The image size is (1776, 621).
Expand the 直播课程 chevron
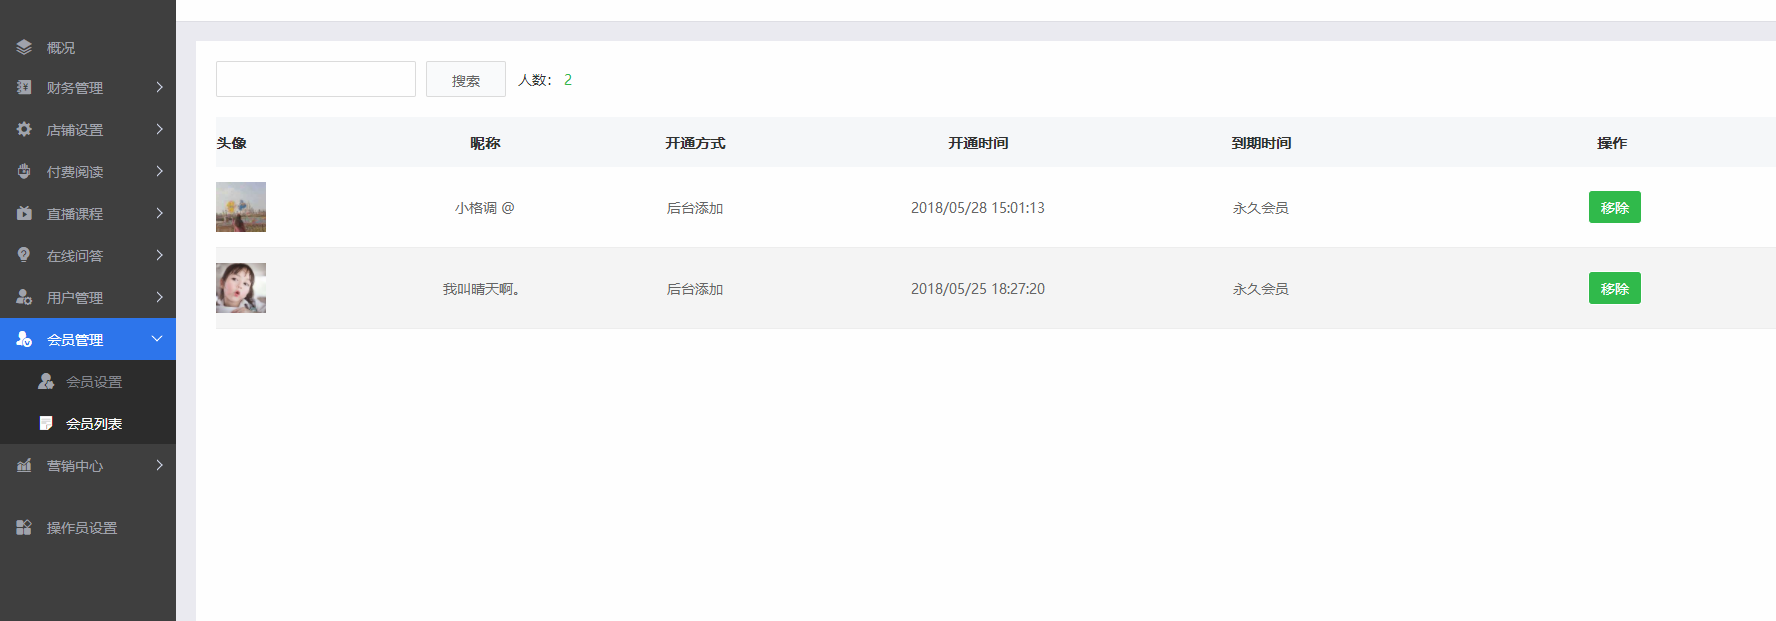pos(159,213)
